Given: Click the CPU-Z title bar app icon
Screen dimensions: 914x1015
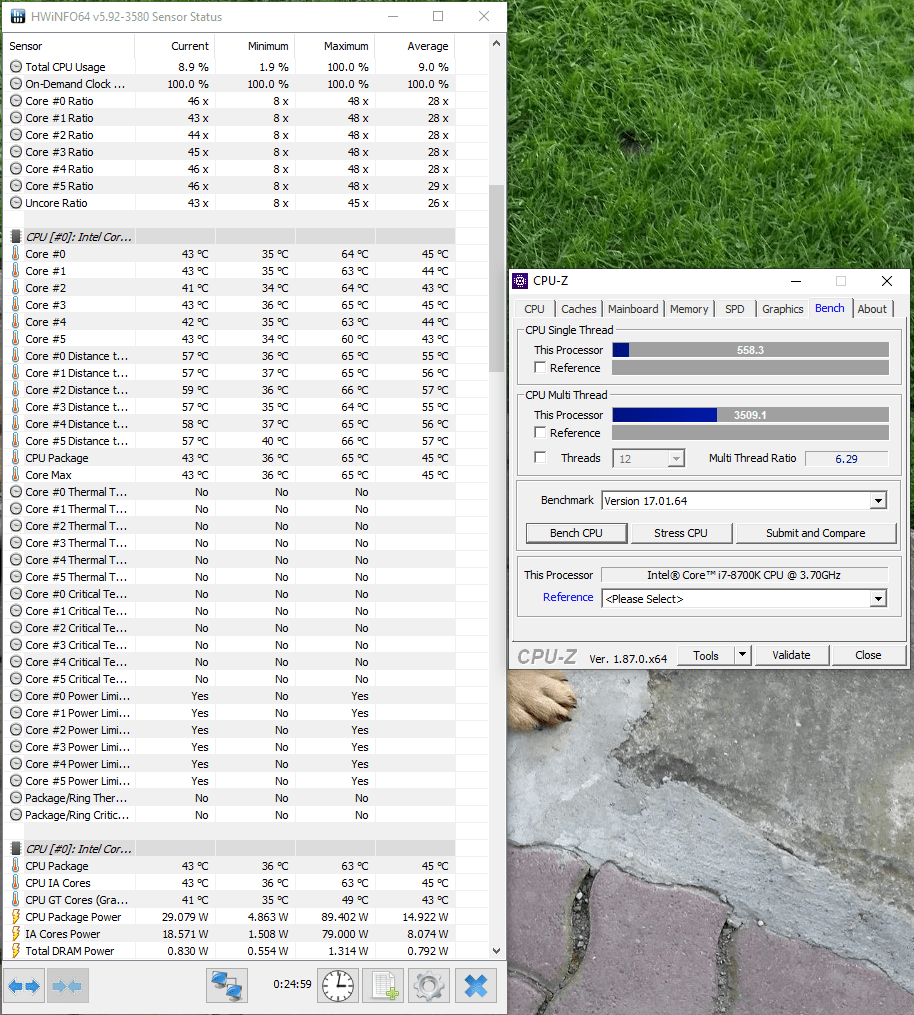Looking at the screenshot, I should point(520,280).
